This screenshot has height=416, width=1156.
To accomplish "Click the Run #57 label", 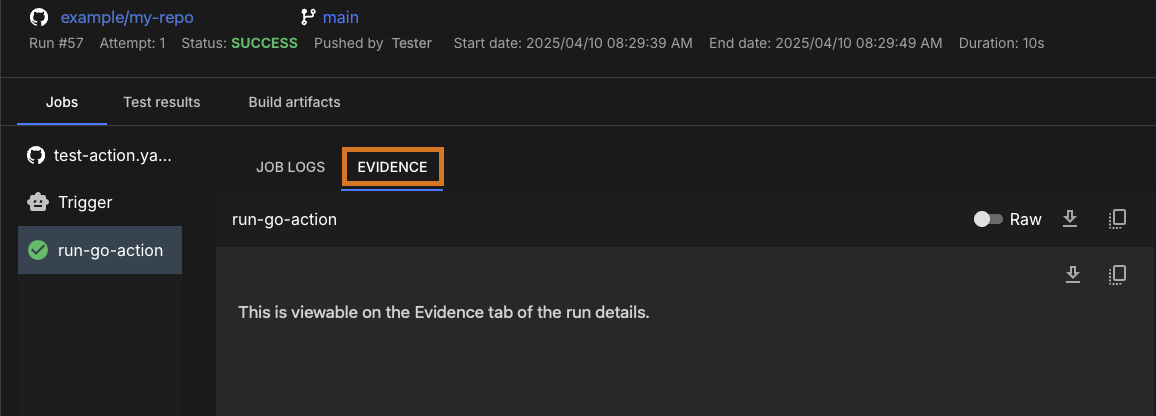I will 56,44.
